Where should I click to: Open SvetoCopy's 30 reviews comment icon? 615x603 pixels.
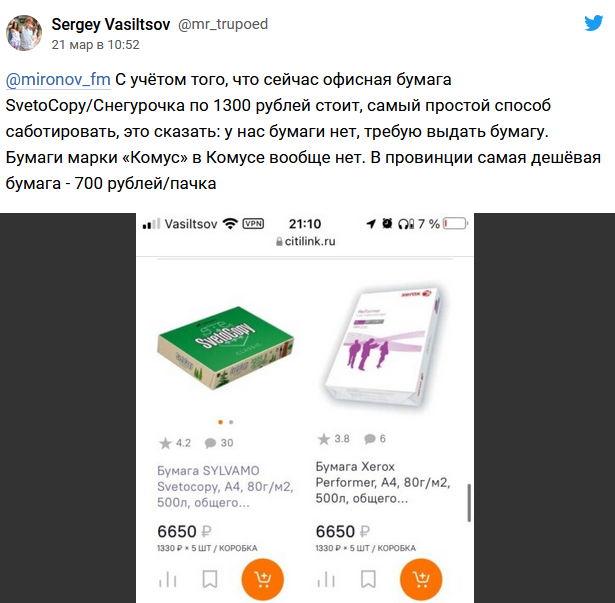click(210, 443)
